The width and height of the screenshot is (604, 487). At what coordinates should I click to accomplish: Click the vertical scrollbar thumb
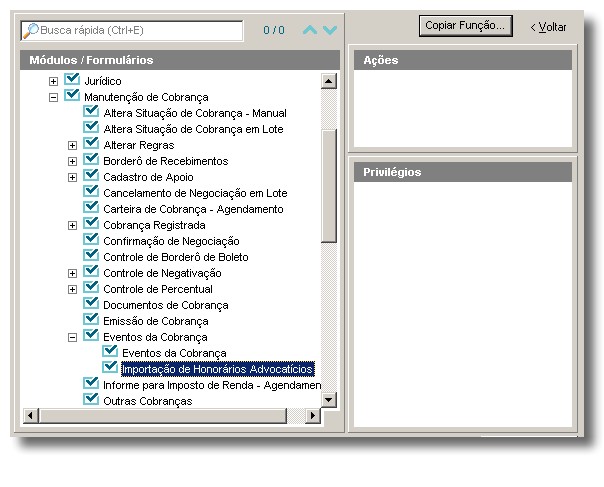[x=329, y=186]
